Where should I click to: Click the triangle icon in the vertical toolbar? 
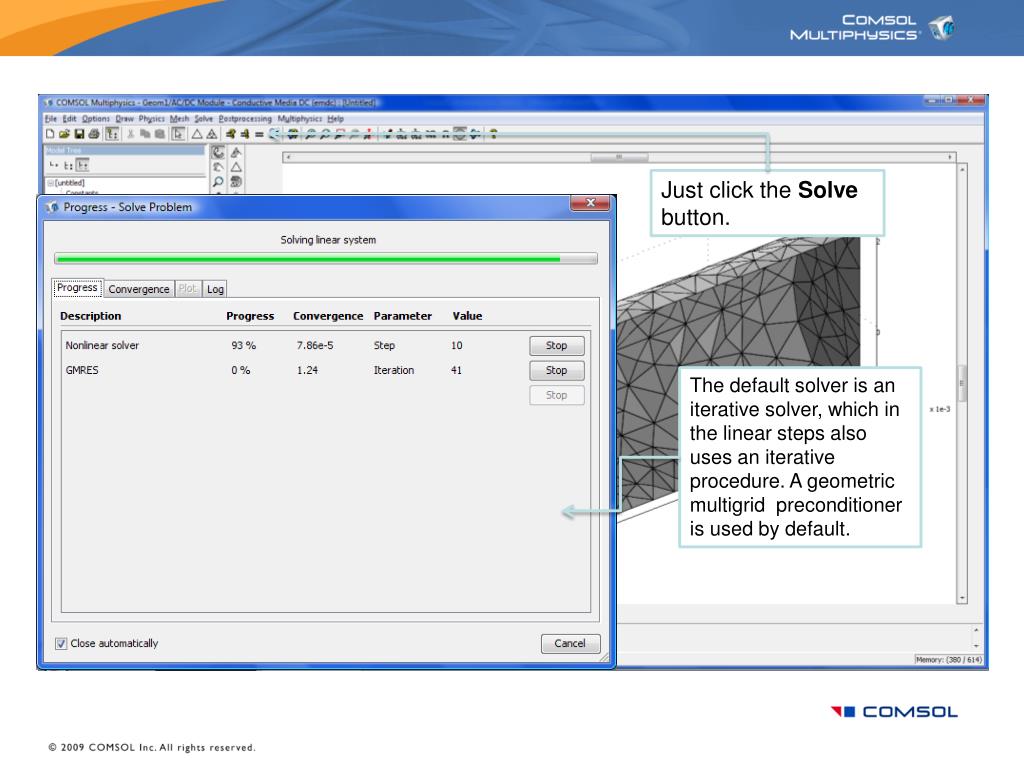point(236,167)
